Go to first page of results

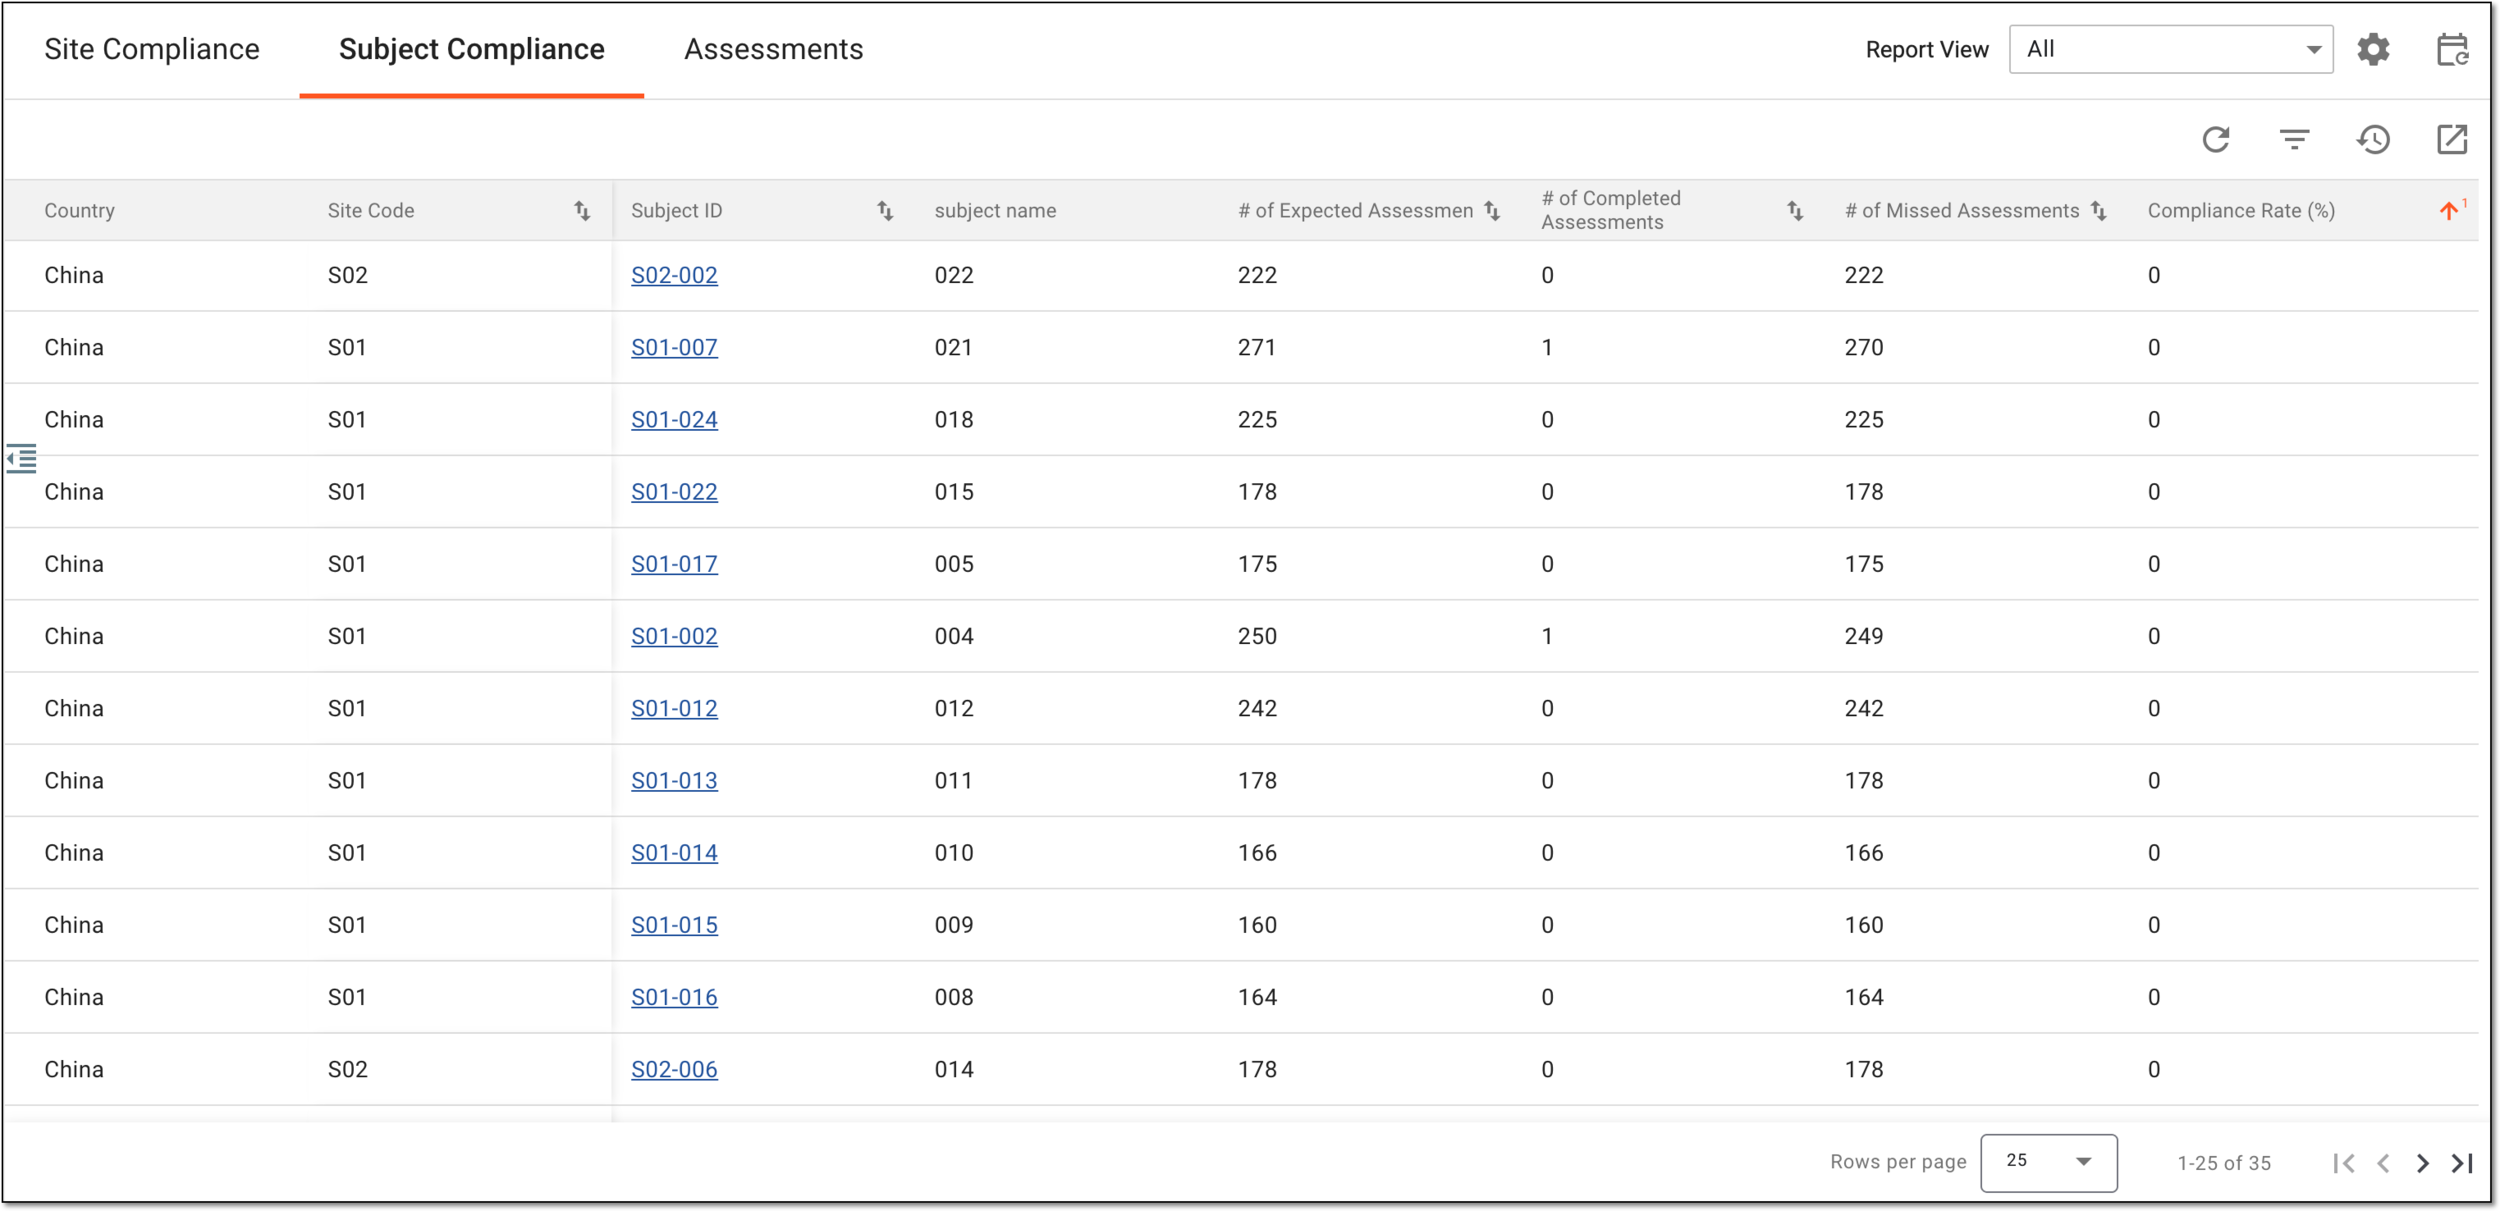click(x=2344, y=1163)
